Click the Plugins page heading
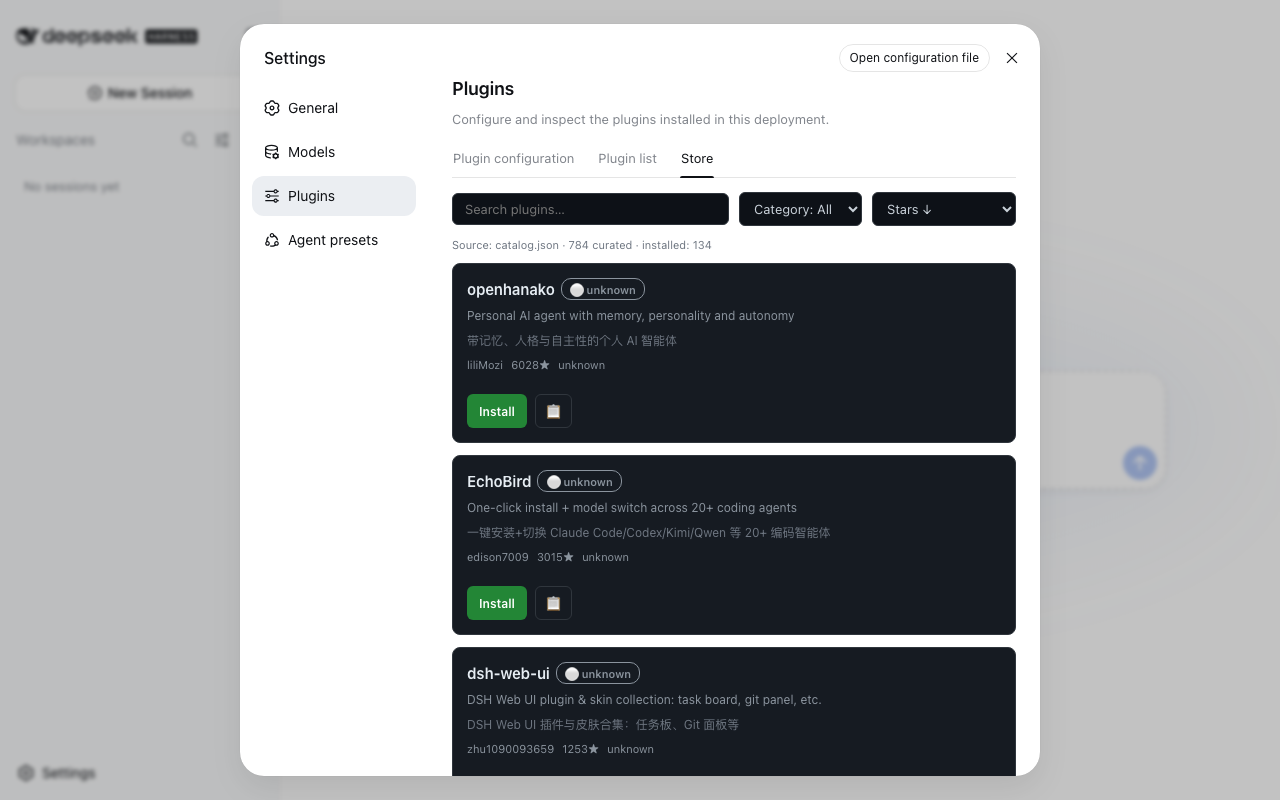1280x800 pixels. [x=483, y=89]
